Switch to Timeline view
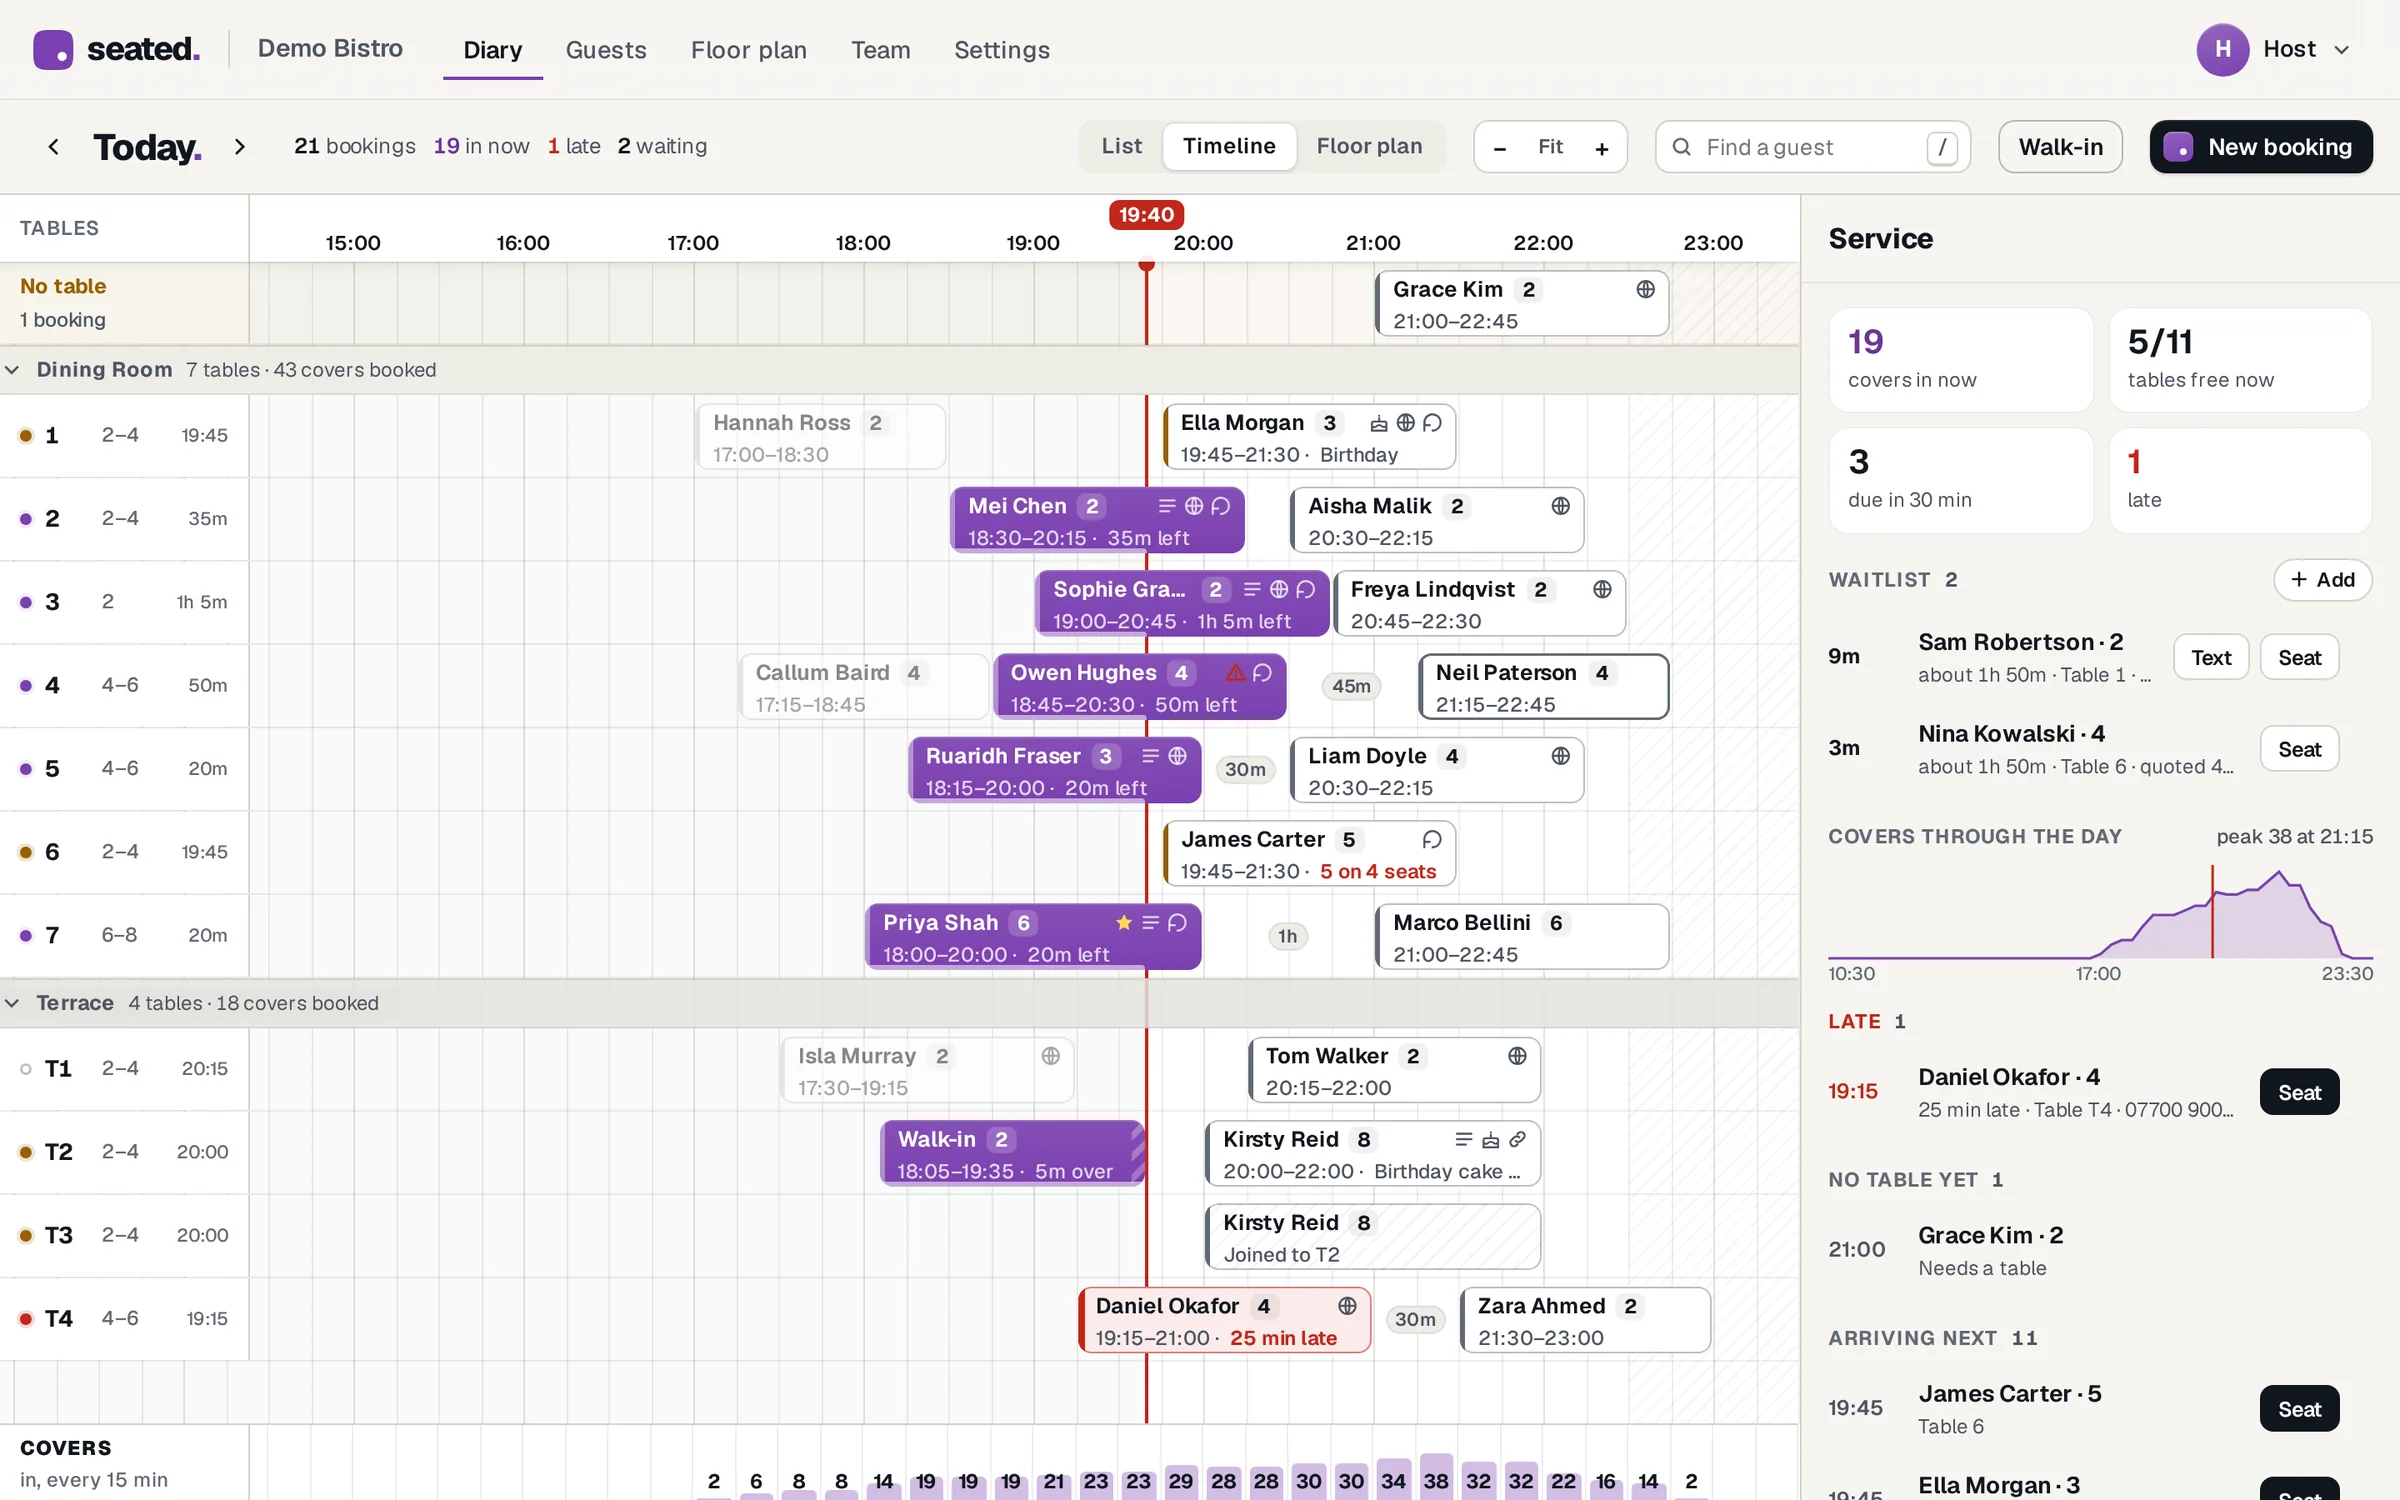This screenshot has width=2400, height=1500. click(1229, 147)
